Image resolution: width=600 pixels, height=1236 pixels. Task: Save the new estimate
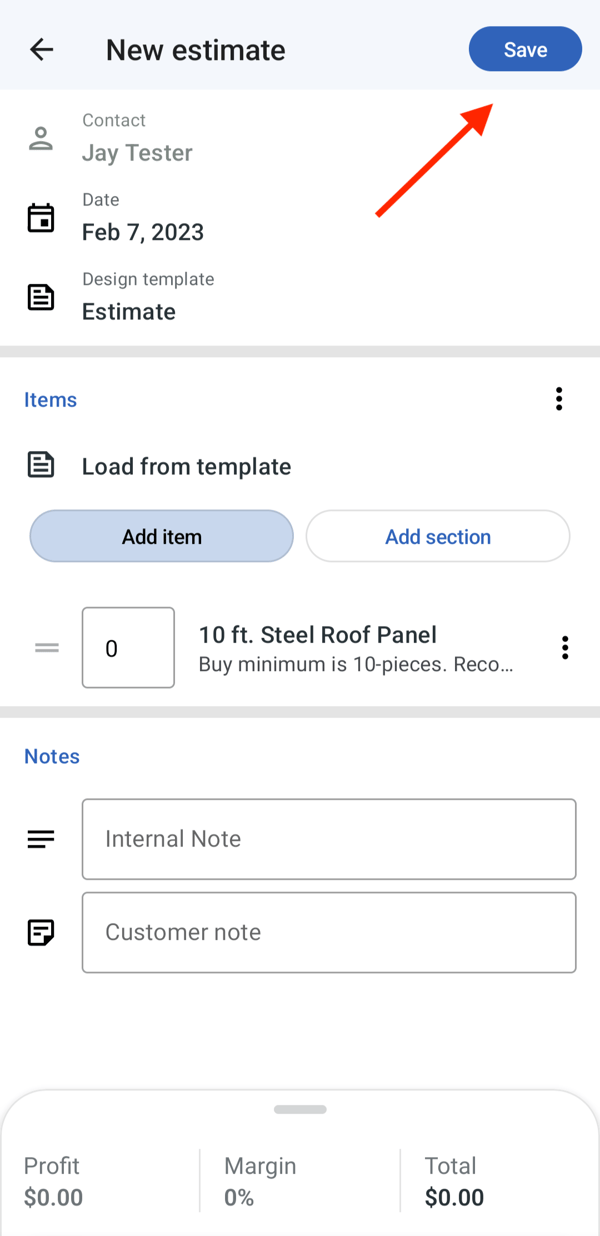point(524,48)
